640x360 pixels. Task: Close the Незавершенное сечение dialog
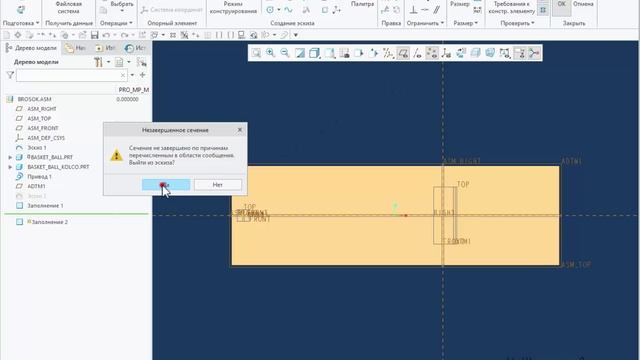(240, 130)
